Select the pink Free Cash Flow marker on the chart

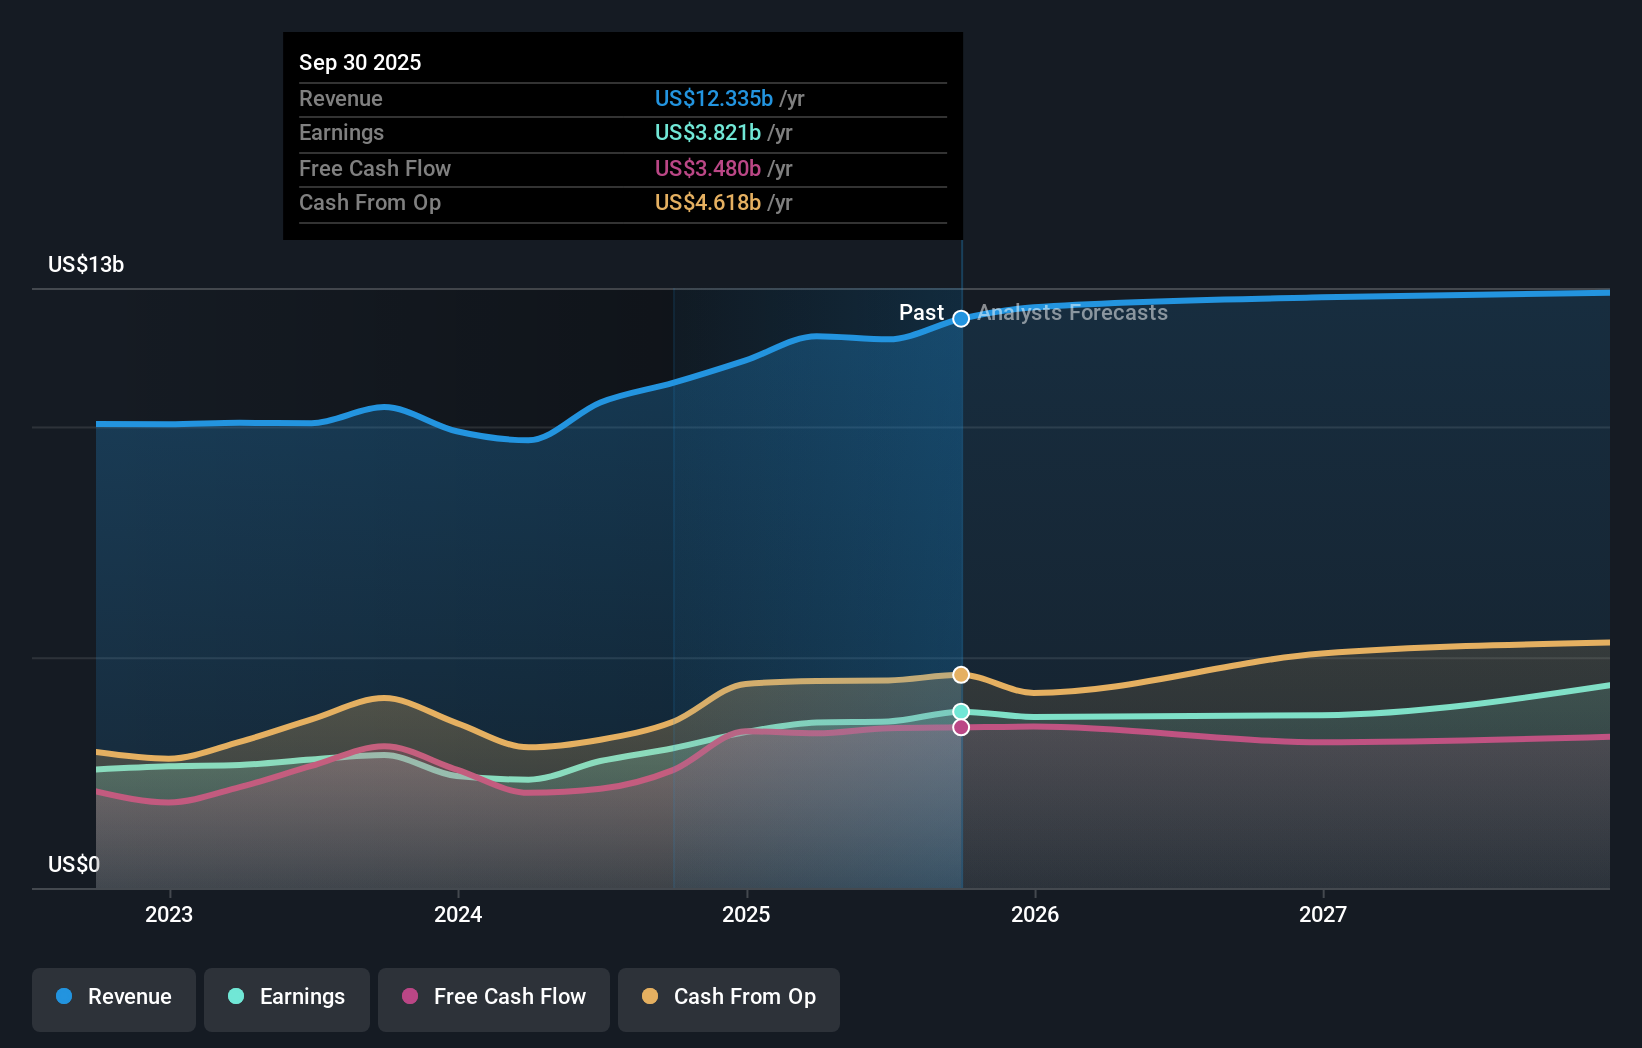960,727
